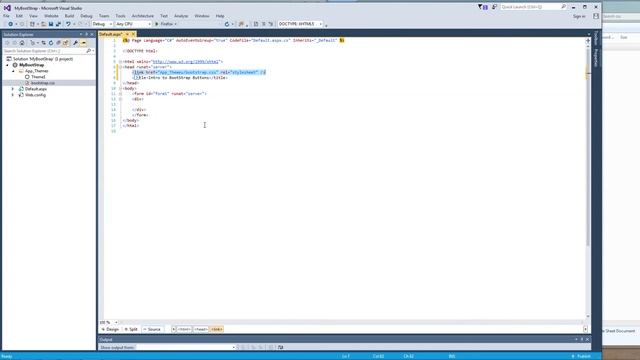The height and width of the screenshot is (360, 640).
Task: Switch to Split view
Action: tap(131, 329)
